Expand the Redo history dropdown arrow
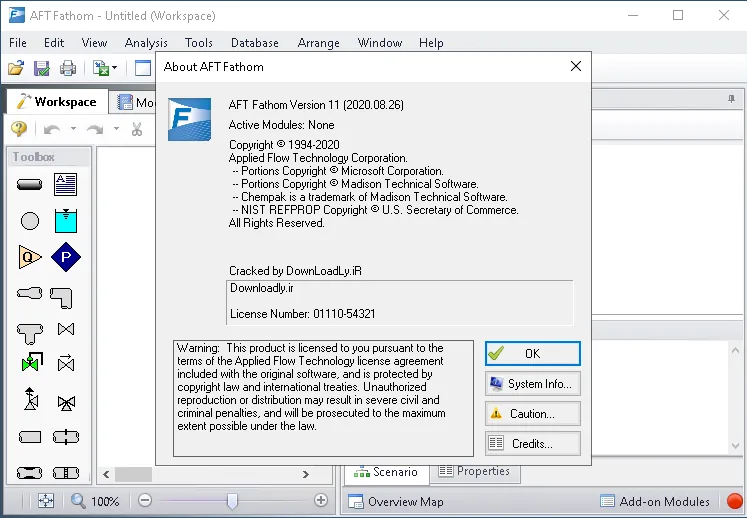The height and width of the screenshot is (518, 747). 116,128
